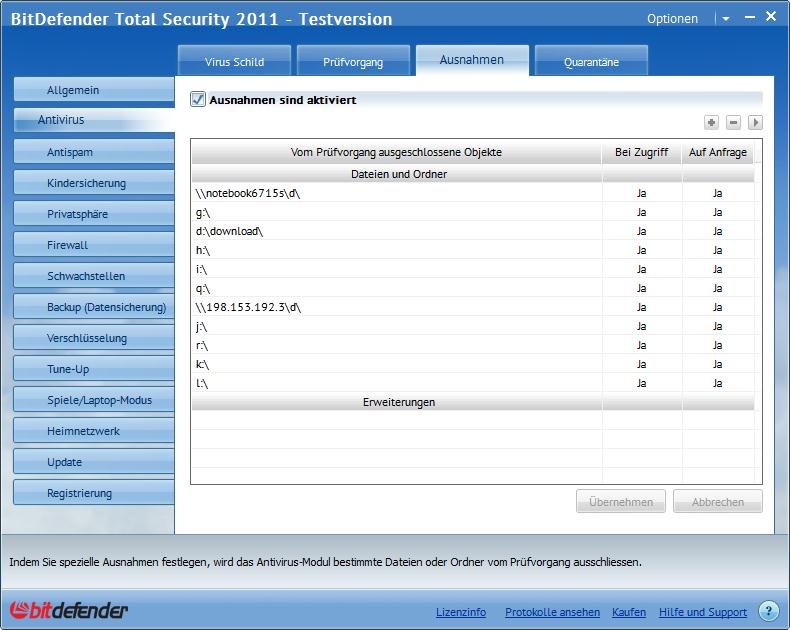Open the blue help question mark icon
Image resolution: width=790 pixels, height=630 pixels.
point(768,611)
